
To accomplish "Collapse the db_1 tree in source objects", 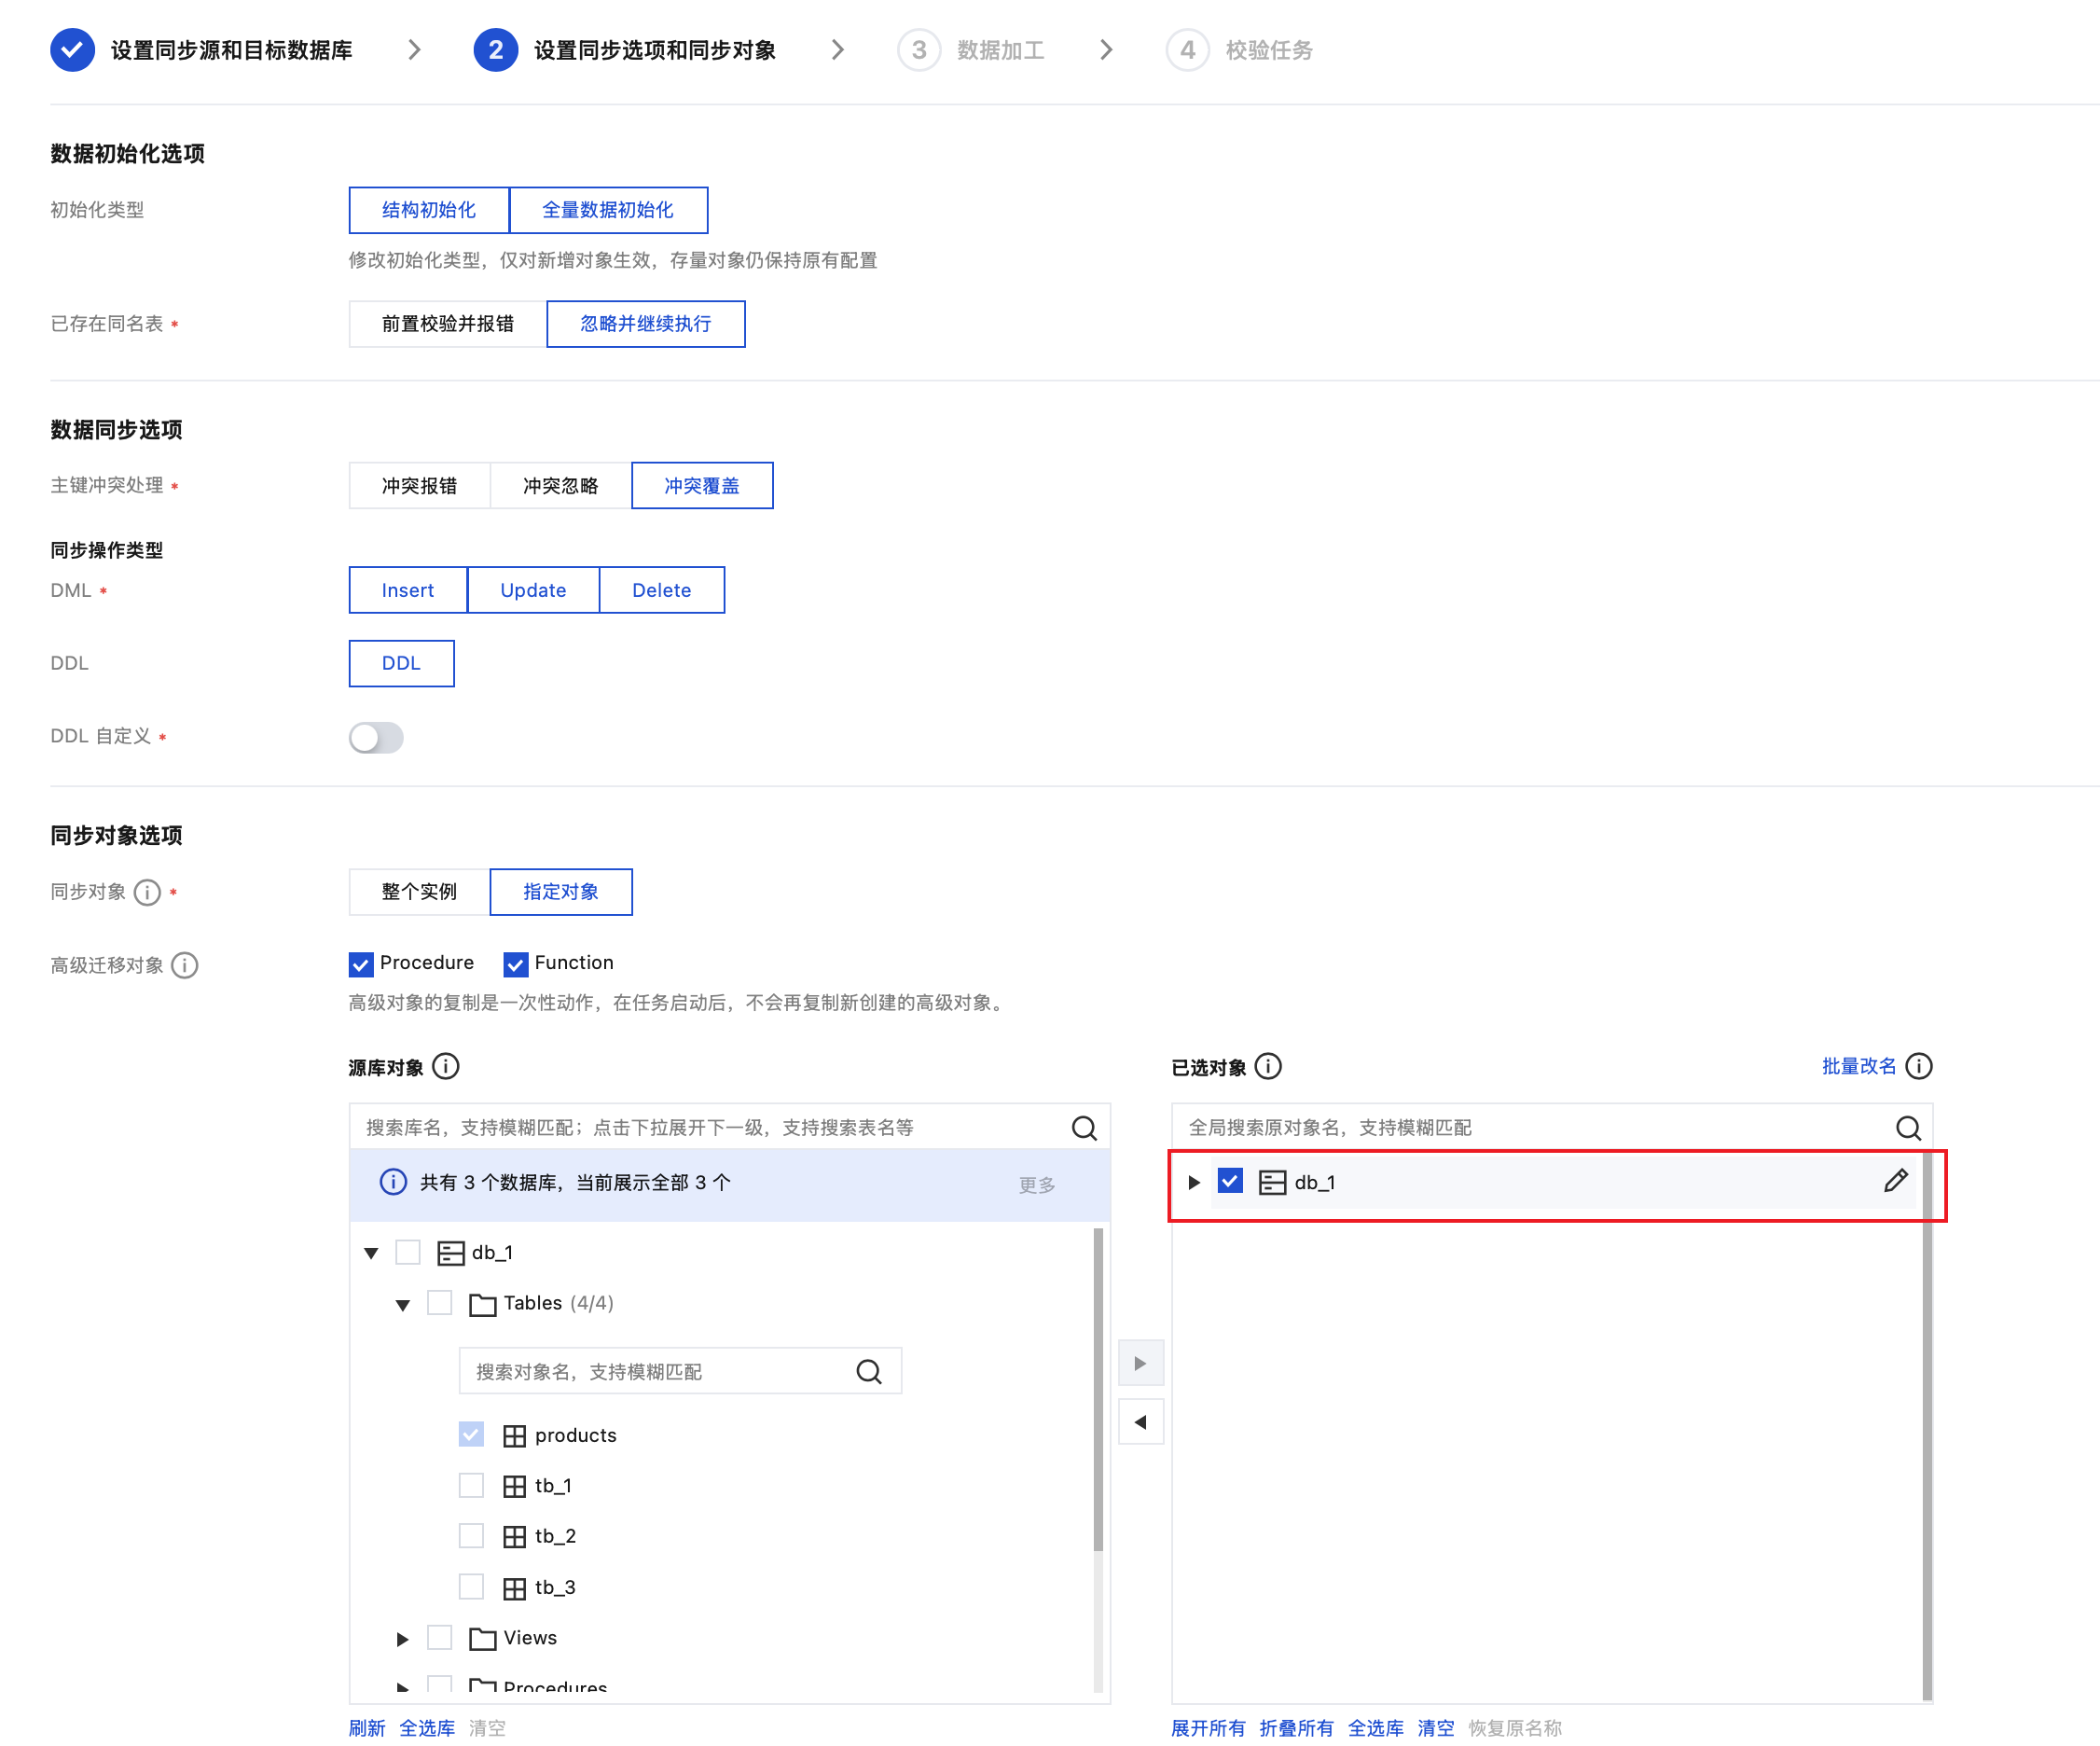I will point(371,1252).
